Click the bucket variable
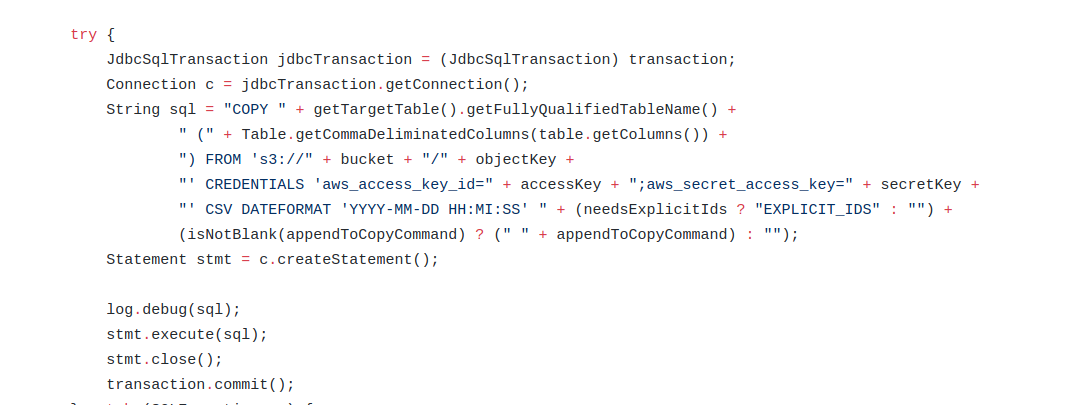Screen dimensions: 1083x405 367,160
